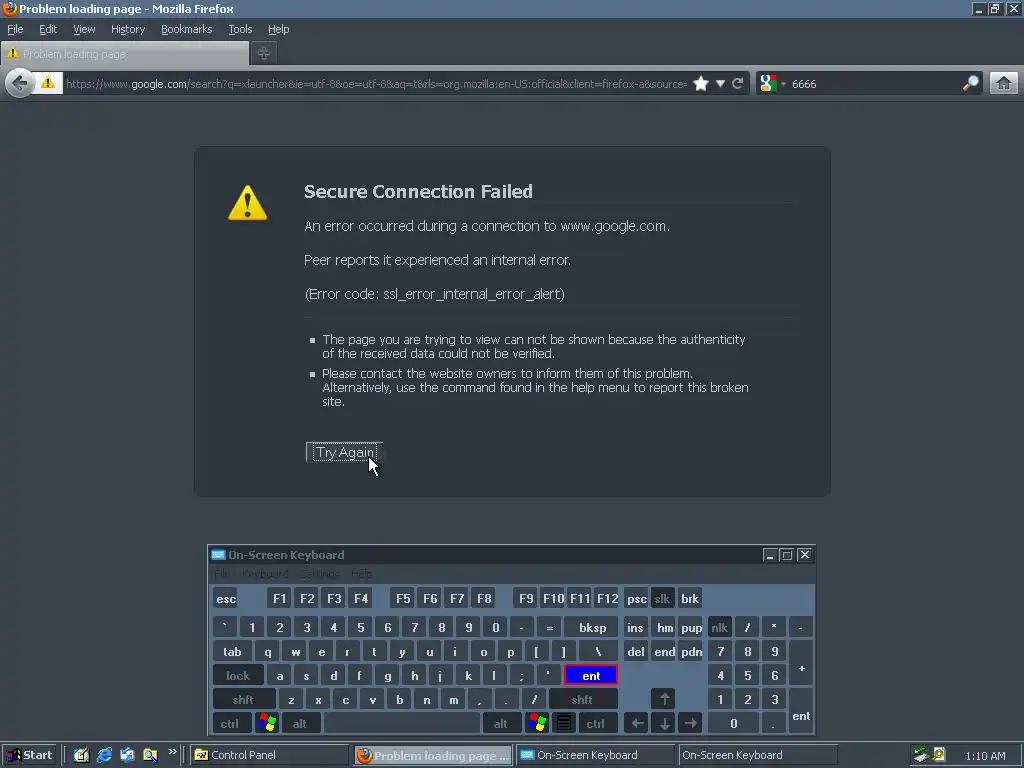Screen dimensions: 1024x768
Task: Open a new tab with plus button
Action: tap(264, 54)
